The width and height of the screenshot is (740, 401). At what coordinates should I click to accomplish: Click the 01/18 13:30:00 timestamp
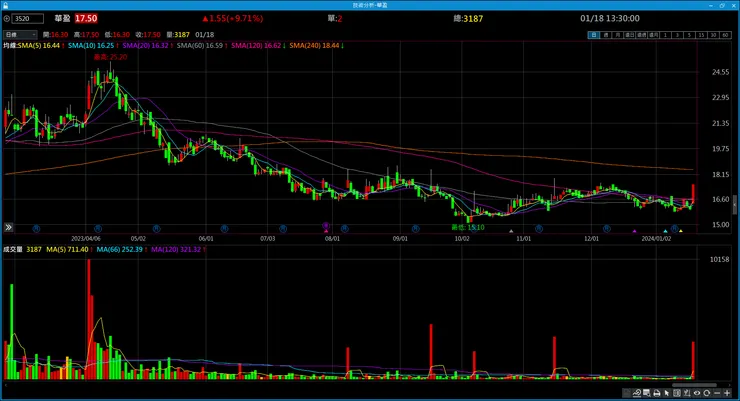(x=610, y=18)
